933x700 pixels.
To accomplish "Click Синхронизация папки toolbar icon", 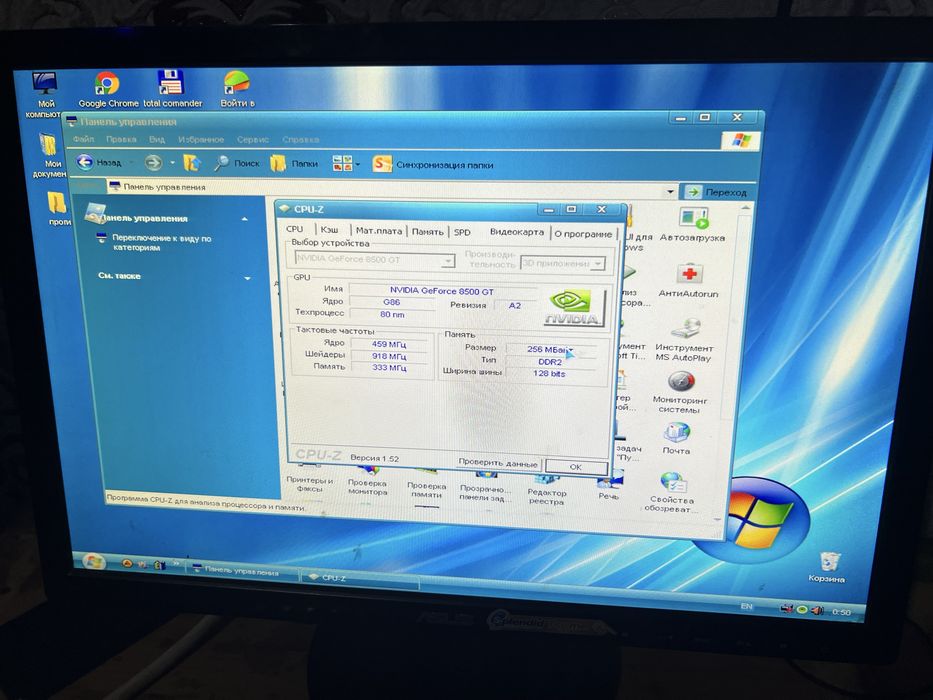I will click(433, 165).
